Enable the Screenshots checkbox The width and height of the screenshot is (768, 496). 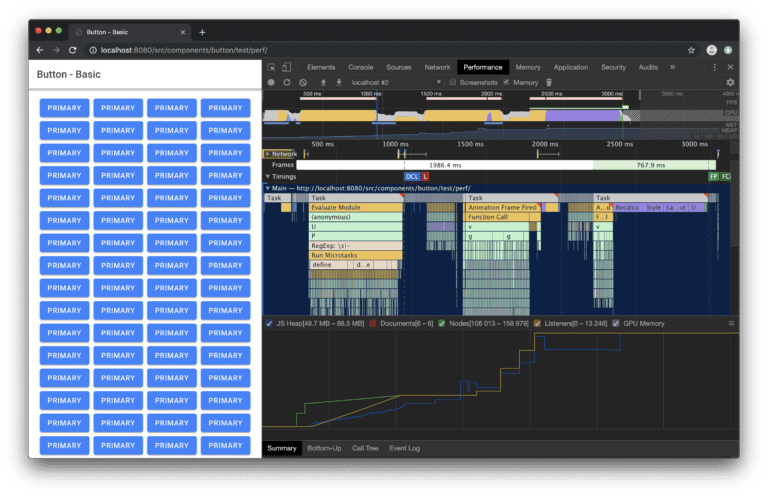tap(453, 82)
